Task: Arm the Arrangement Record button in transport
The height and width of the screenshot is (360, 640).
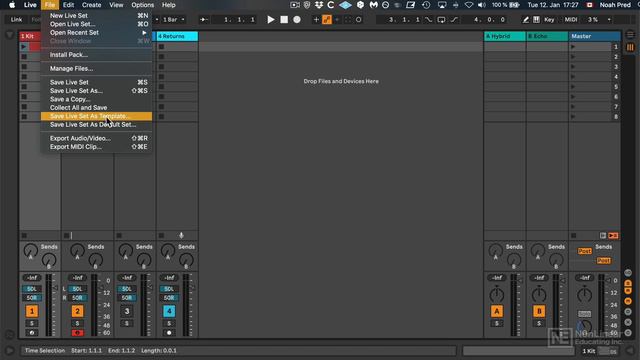Action: click(x=297, y=20)
